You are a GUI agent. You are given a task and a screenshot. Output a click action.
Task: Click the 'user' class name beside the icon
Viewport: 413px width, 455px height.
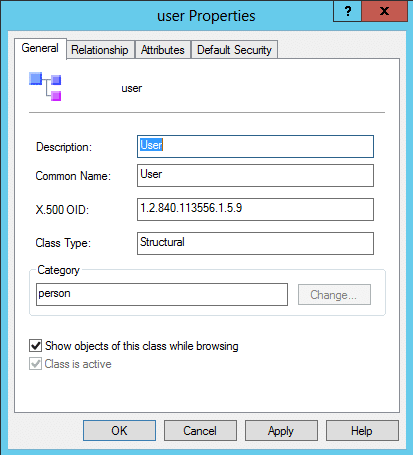pos(132,88)
